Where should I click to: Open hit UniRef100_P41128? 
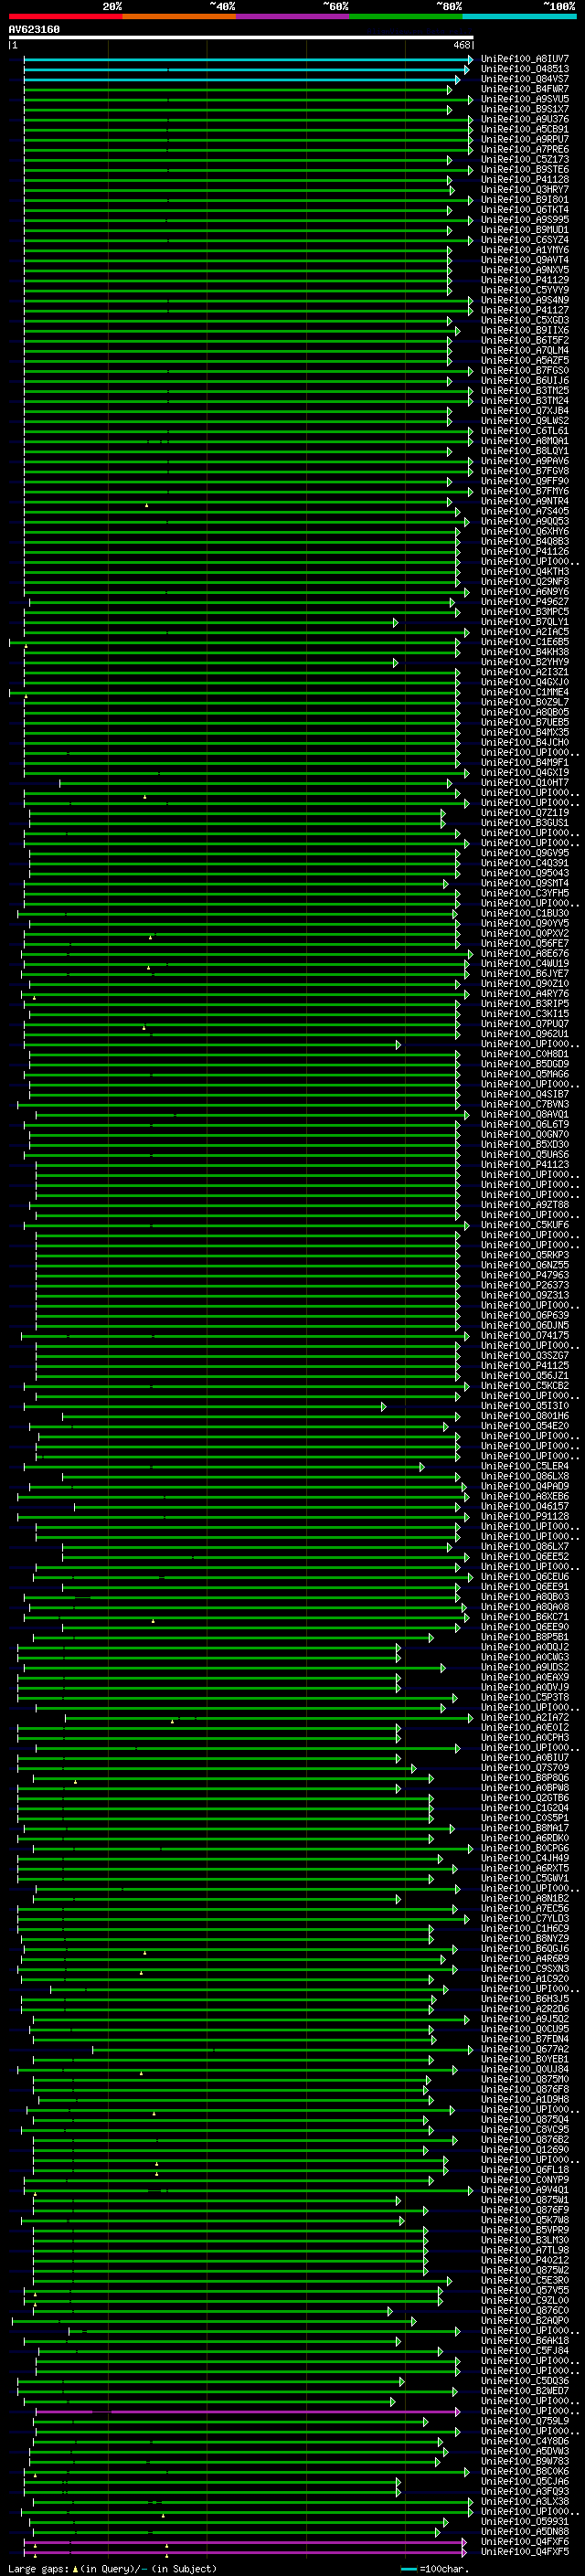pyautogui.click(x=525, y=179)
